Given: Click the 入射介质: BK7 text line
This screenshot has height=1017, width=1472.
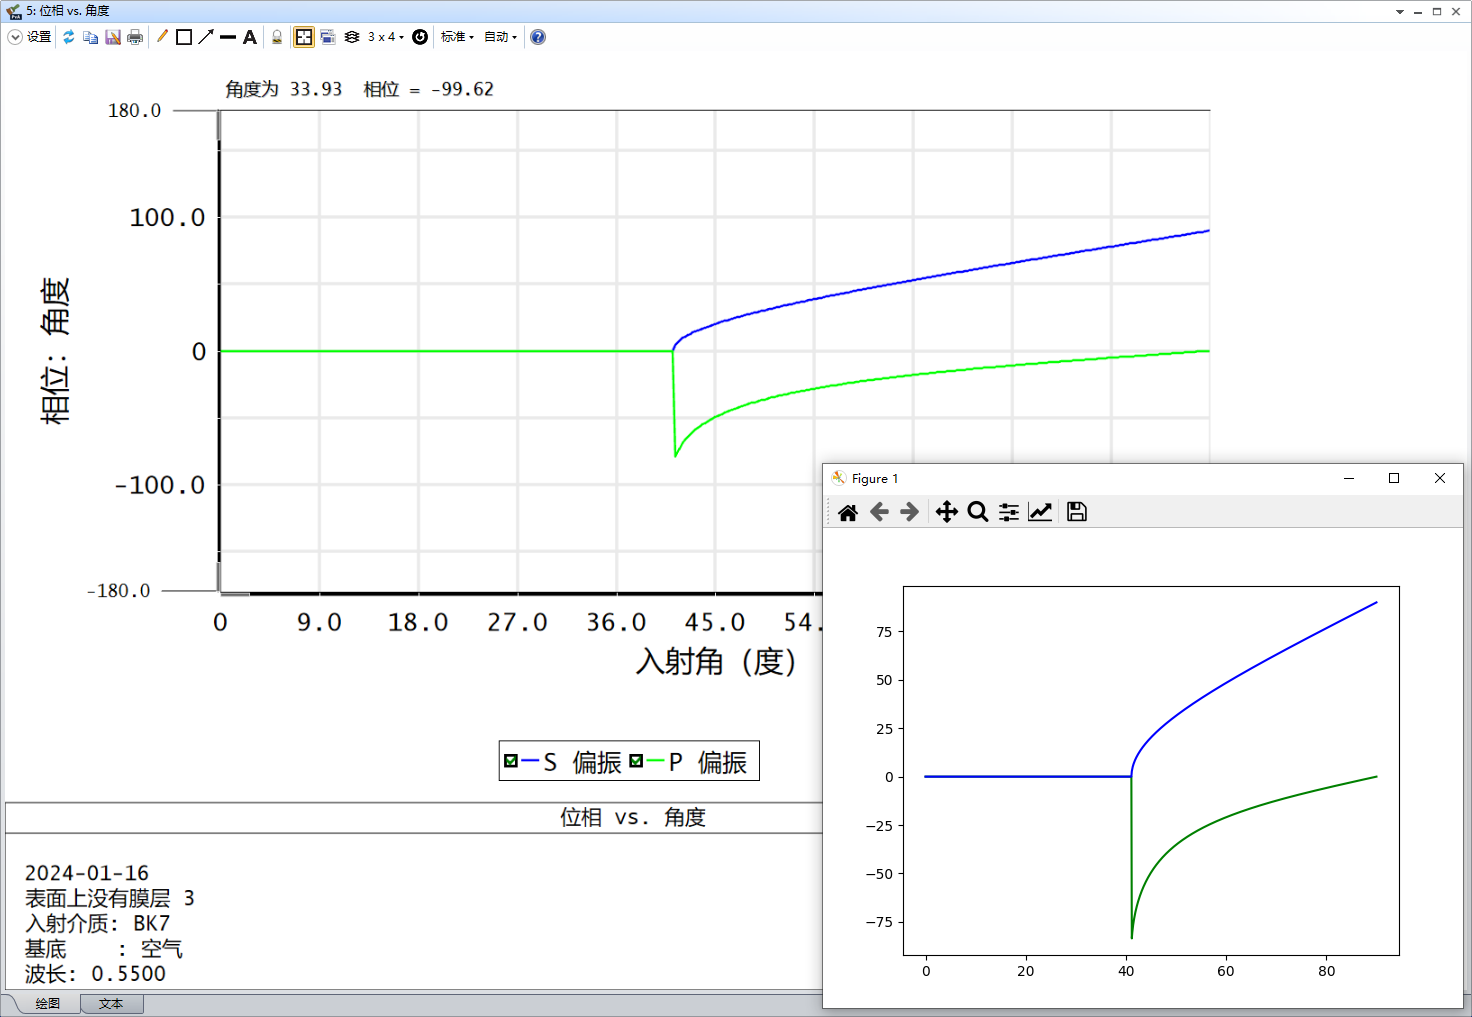Looking at the screenshot, I should [x=98, y=923].
